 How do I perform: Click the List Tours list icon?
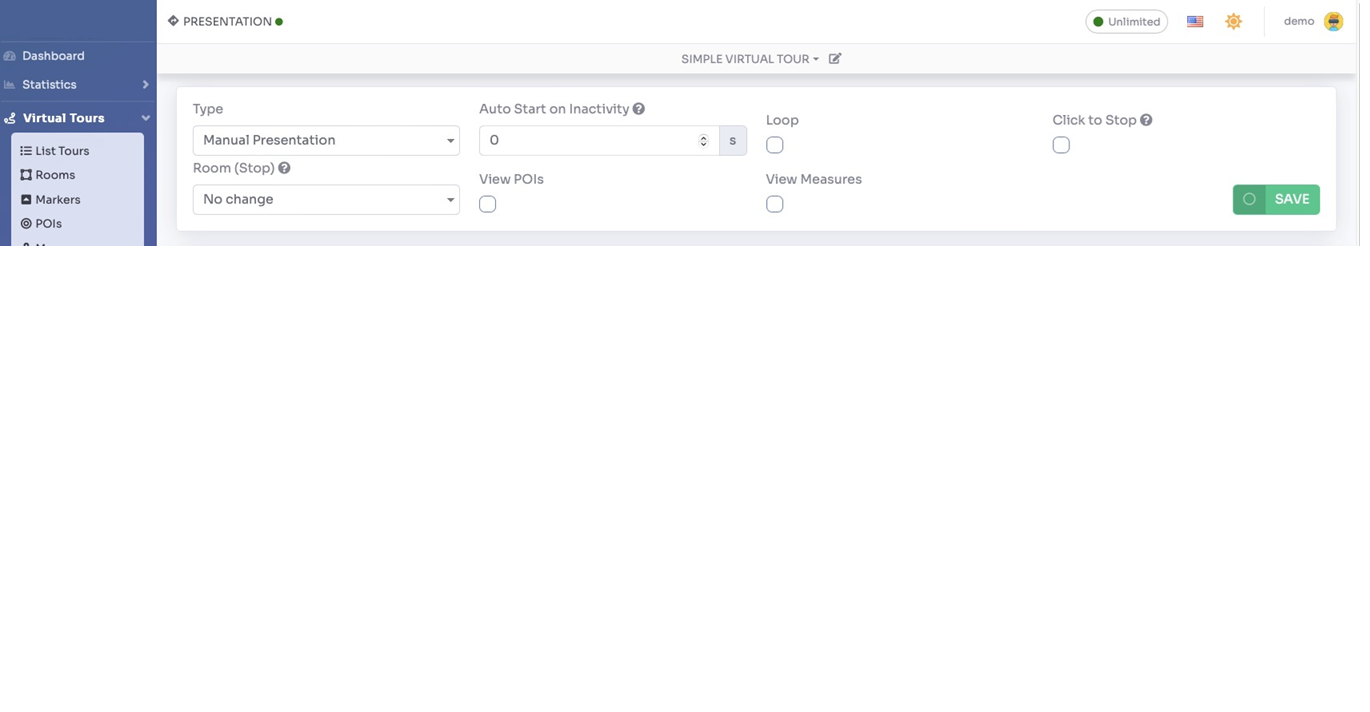pyautogui.click(x=25, y=151)
